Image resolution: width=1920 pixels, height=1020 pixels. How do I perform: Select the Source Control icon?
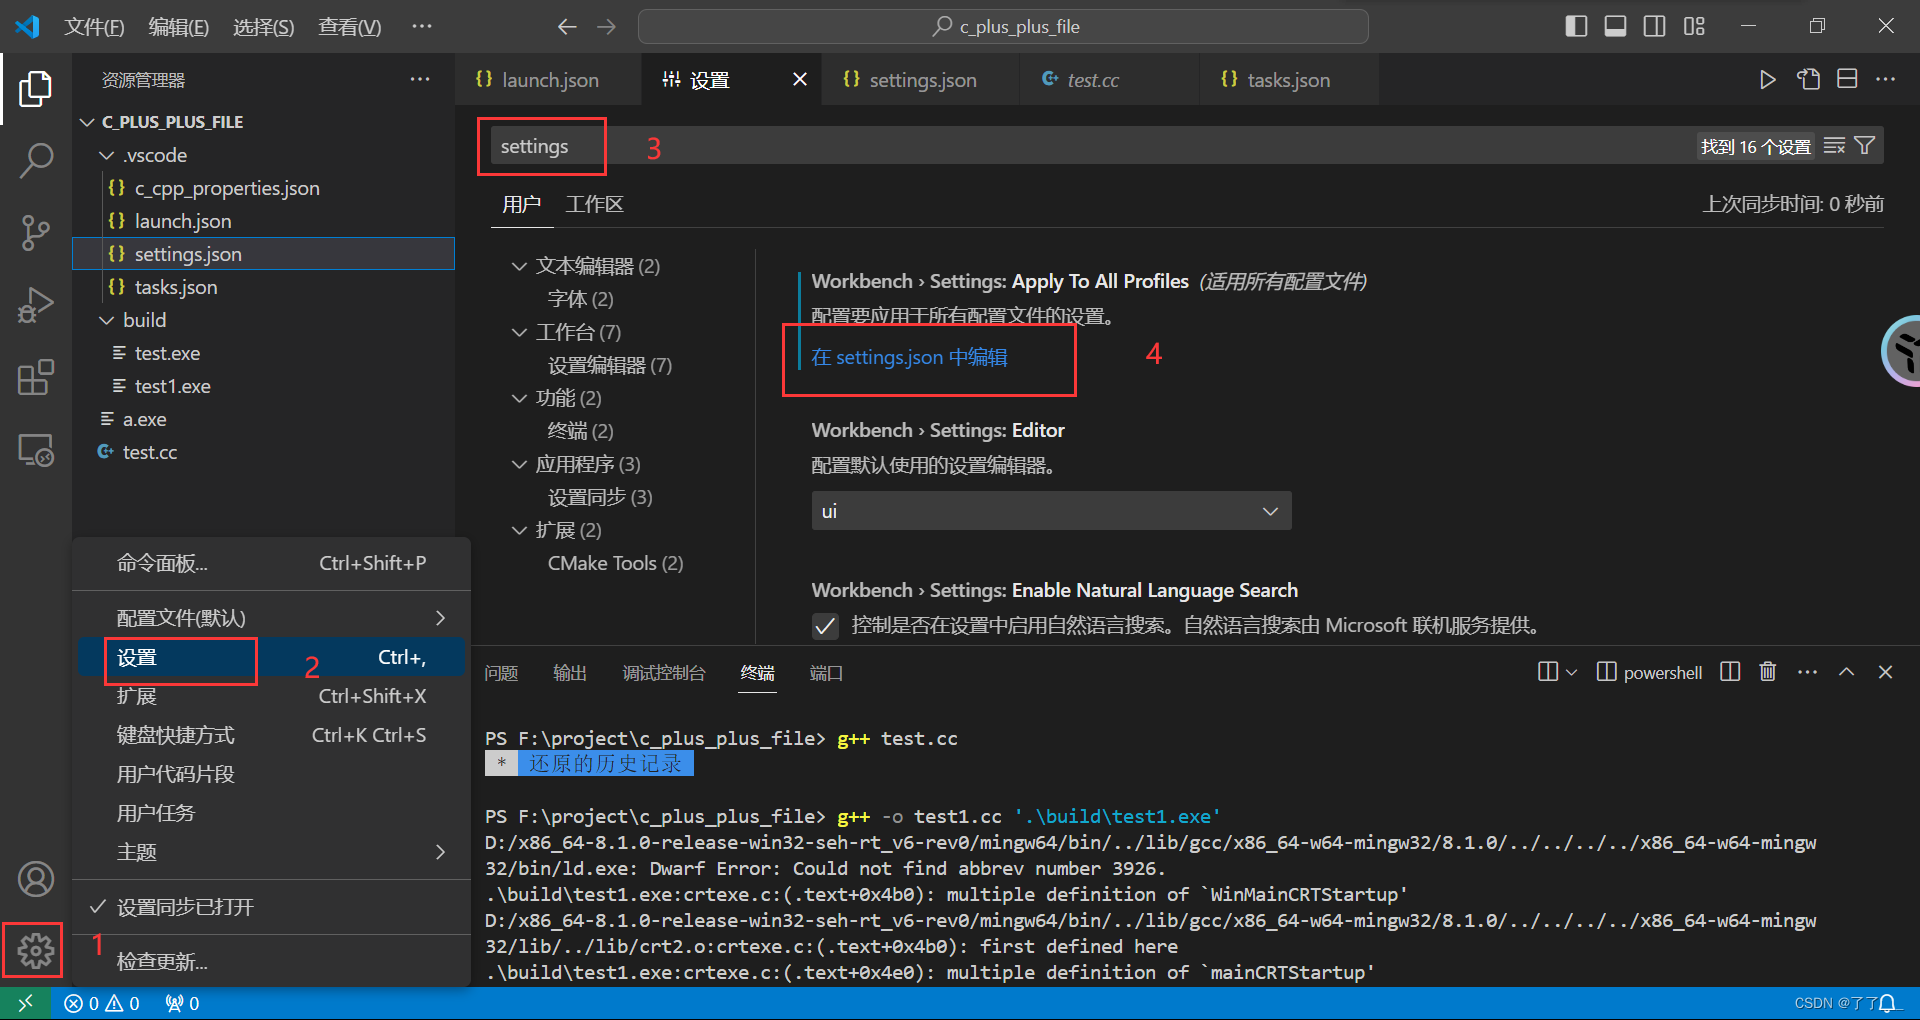(x=36, y=232)
